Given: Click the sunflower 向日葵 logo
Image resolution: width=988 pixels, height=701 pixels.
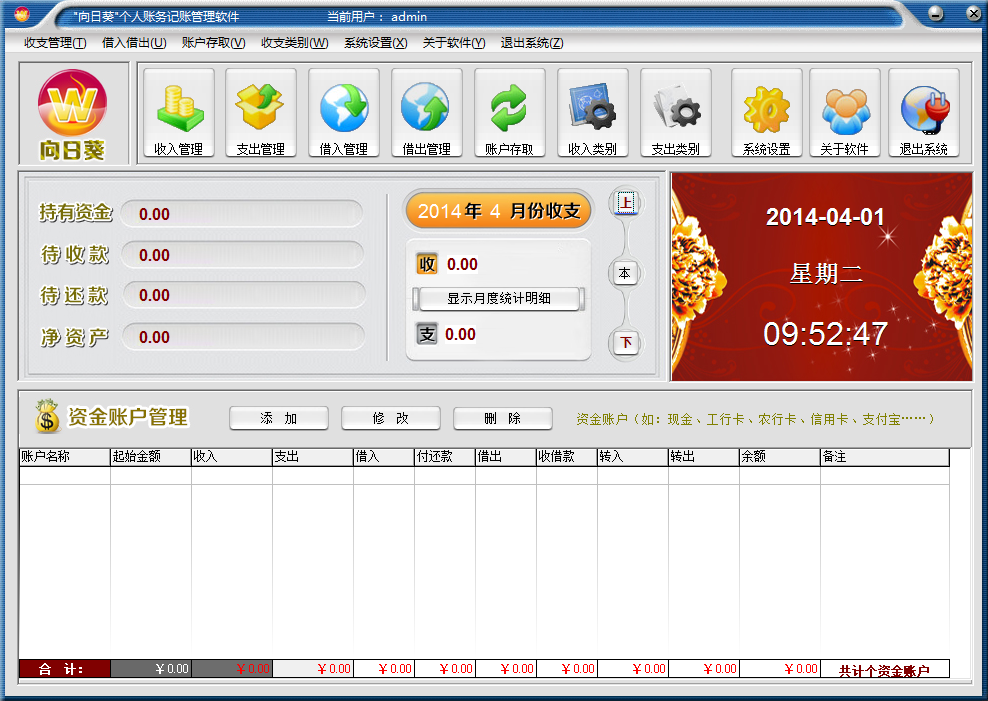Looking at the screenshot, I should tap(73, 112).
